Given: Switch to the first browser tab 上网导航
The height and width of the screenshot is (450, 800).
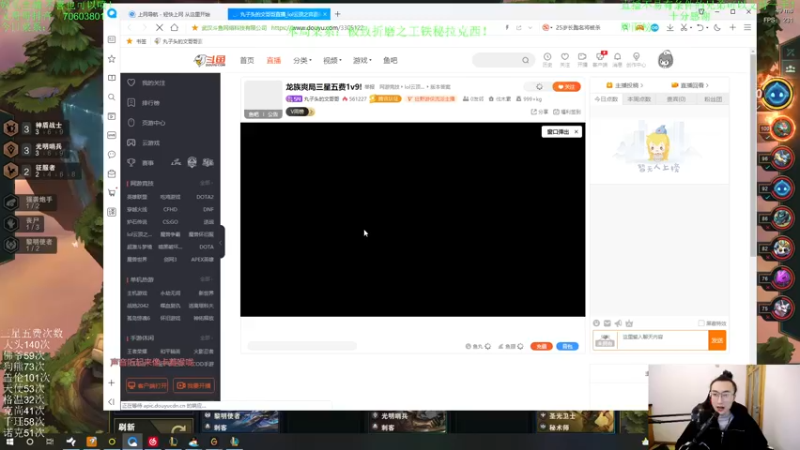Looking at the screenshot, I should (x=174, y=14).
